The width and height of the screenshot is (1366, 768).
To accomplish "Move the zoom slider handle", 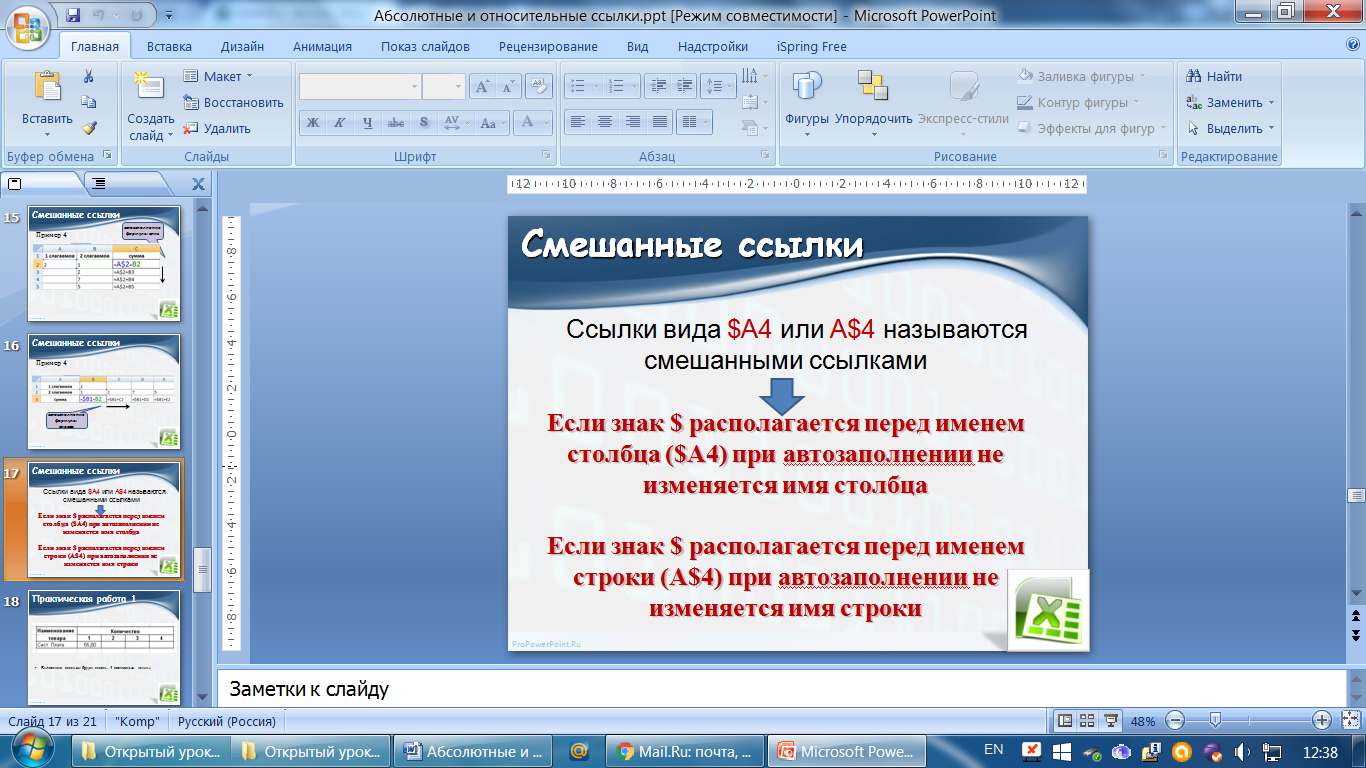I will click(x=1214, y=720).
